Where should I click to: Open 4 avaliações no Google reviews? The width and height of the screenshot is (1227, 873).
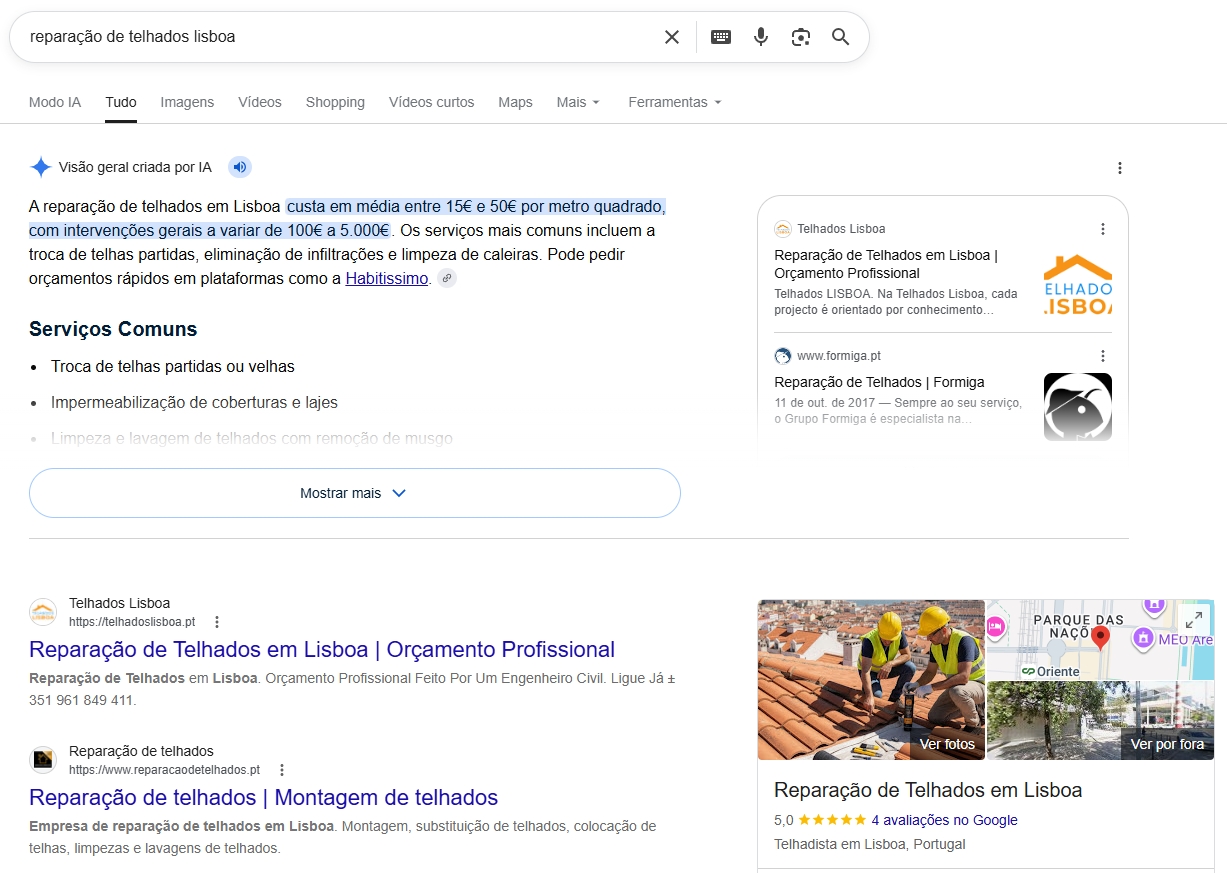pos(944,820)
